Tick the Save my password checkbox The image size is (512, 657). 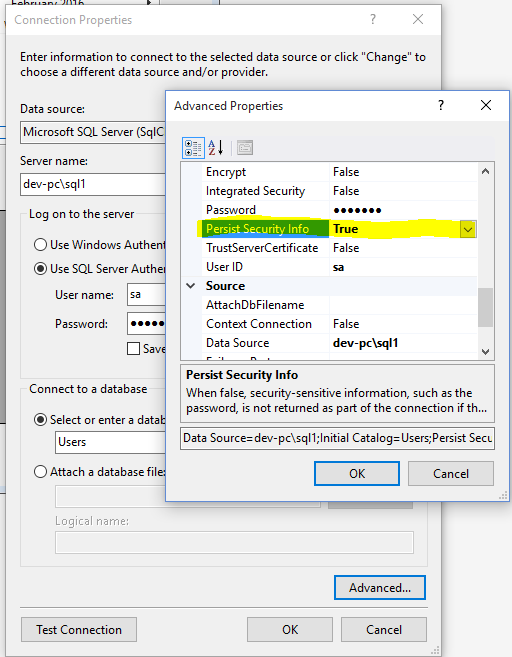[133, 349]
